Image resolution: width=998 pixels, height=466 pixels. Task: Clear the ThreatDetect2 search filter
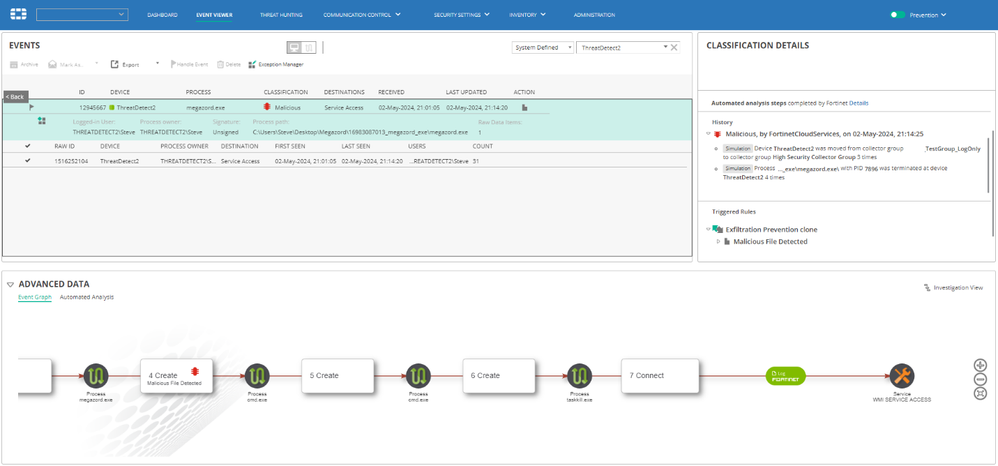click(674, 47)
